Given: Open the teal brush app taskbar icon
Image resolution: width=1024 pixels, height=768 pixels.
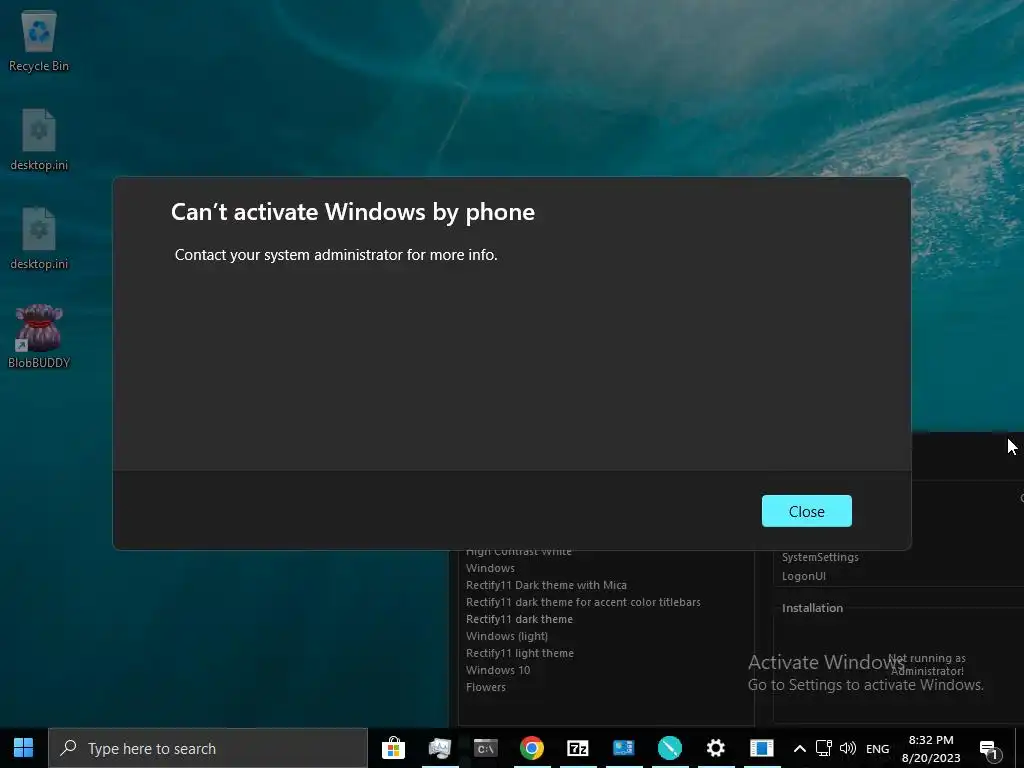Looking at the screenshot, I should pyautogui.click(x=669, y=748).
